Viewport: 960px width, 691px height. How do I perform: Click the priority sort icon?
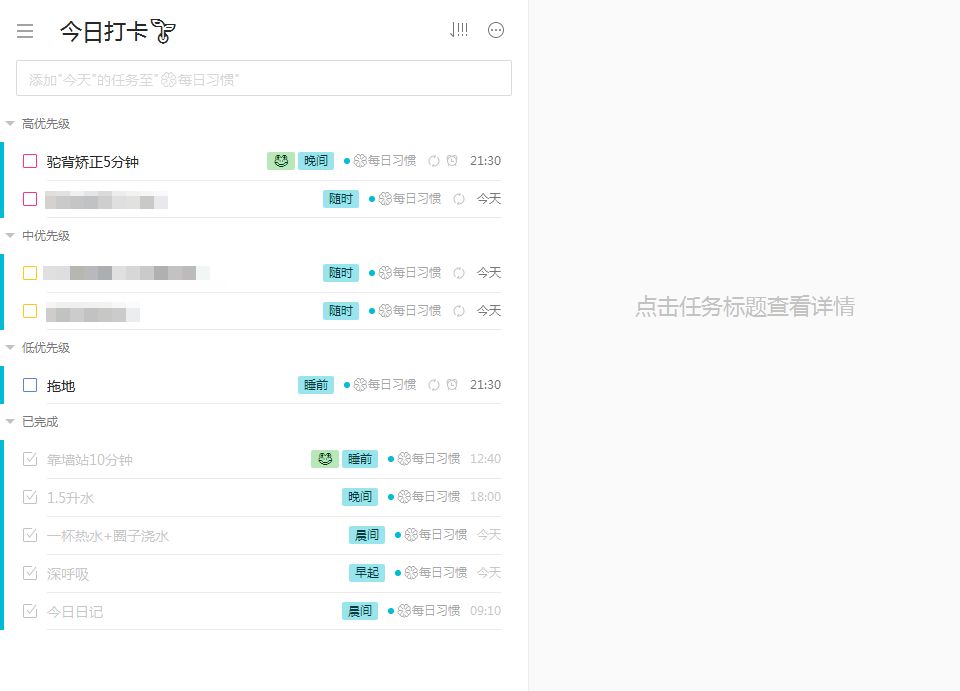pos(459,30)
